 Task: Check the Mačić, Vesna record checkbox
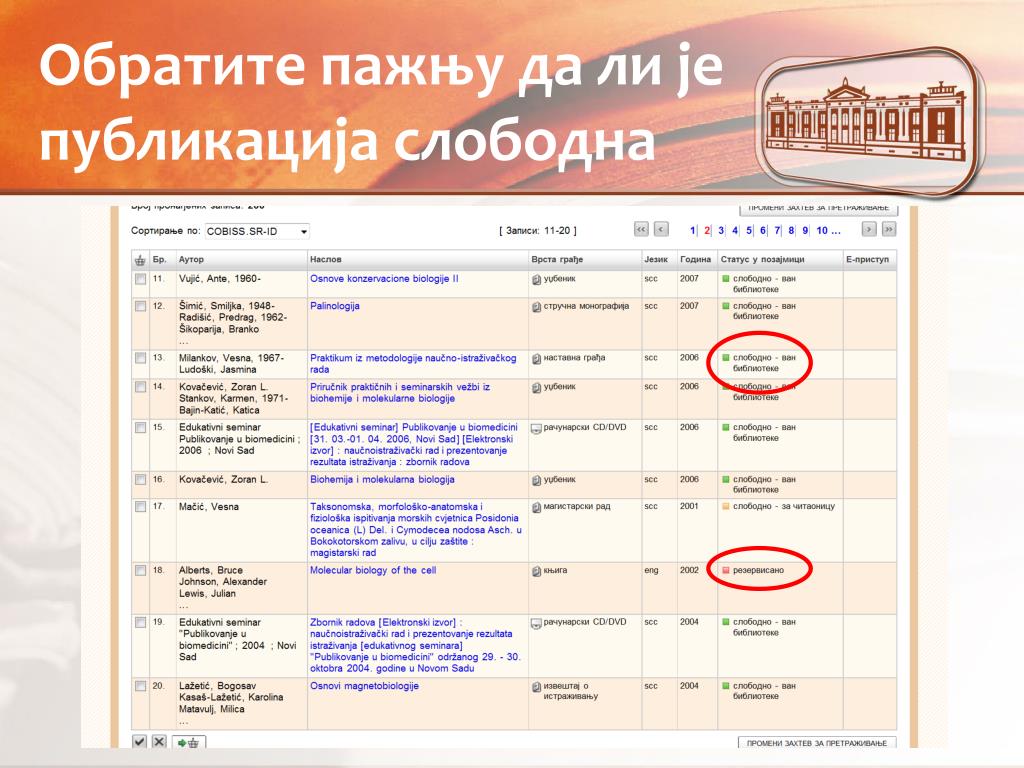pyautogui.click(x=140, y=507)
